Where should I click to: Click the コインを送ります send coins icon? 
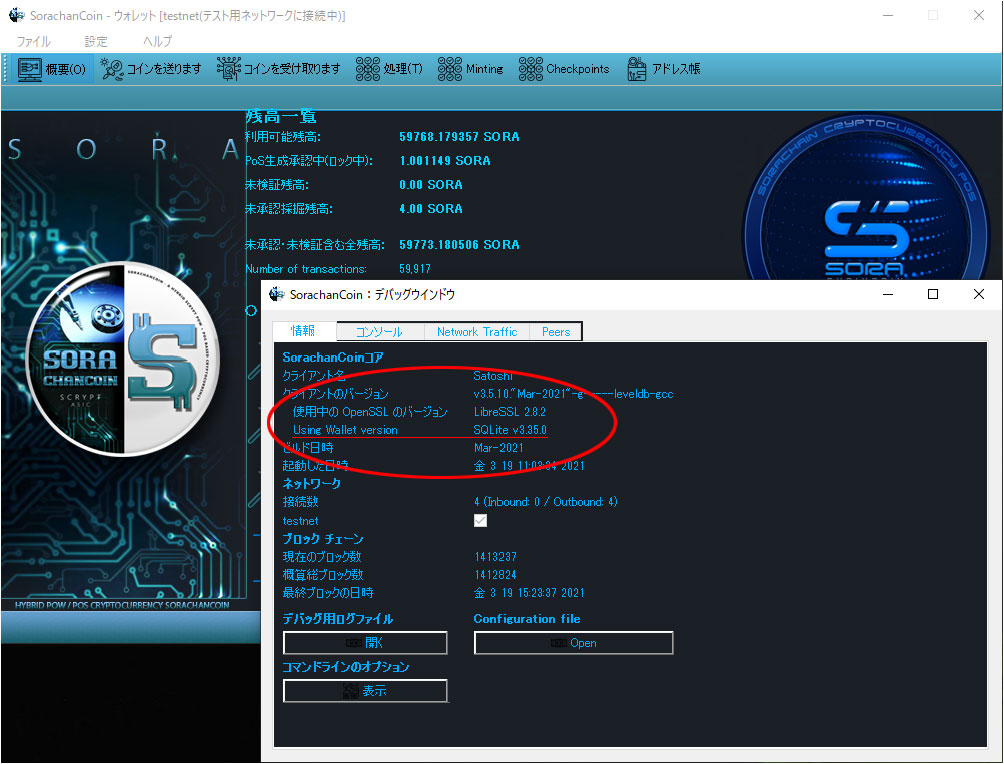(111, 69)
